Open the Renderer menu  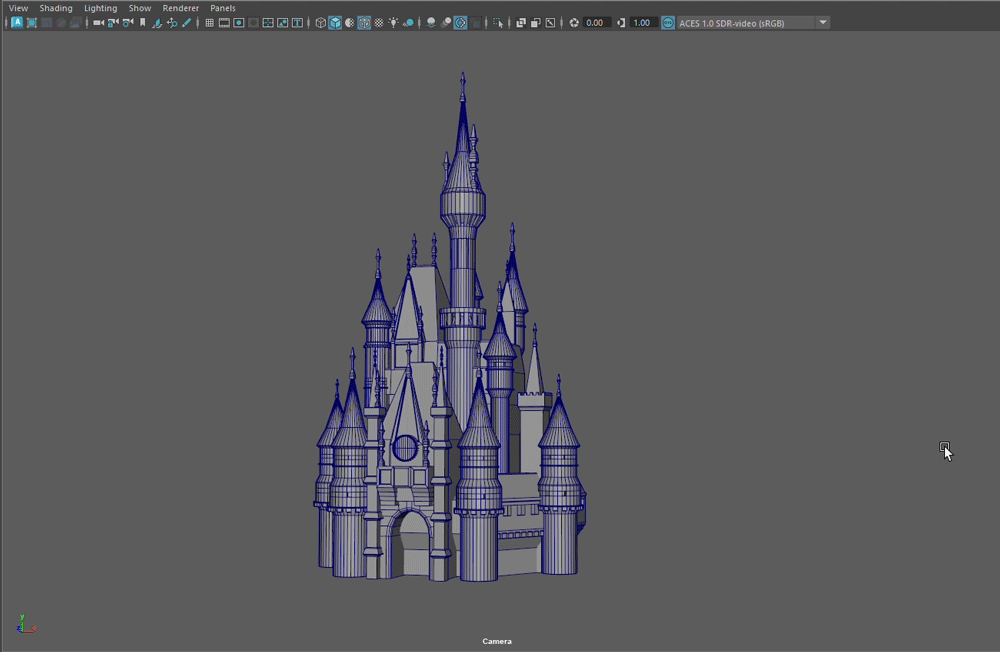pos(181,8)
